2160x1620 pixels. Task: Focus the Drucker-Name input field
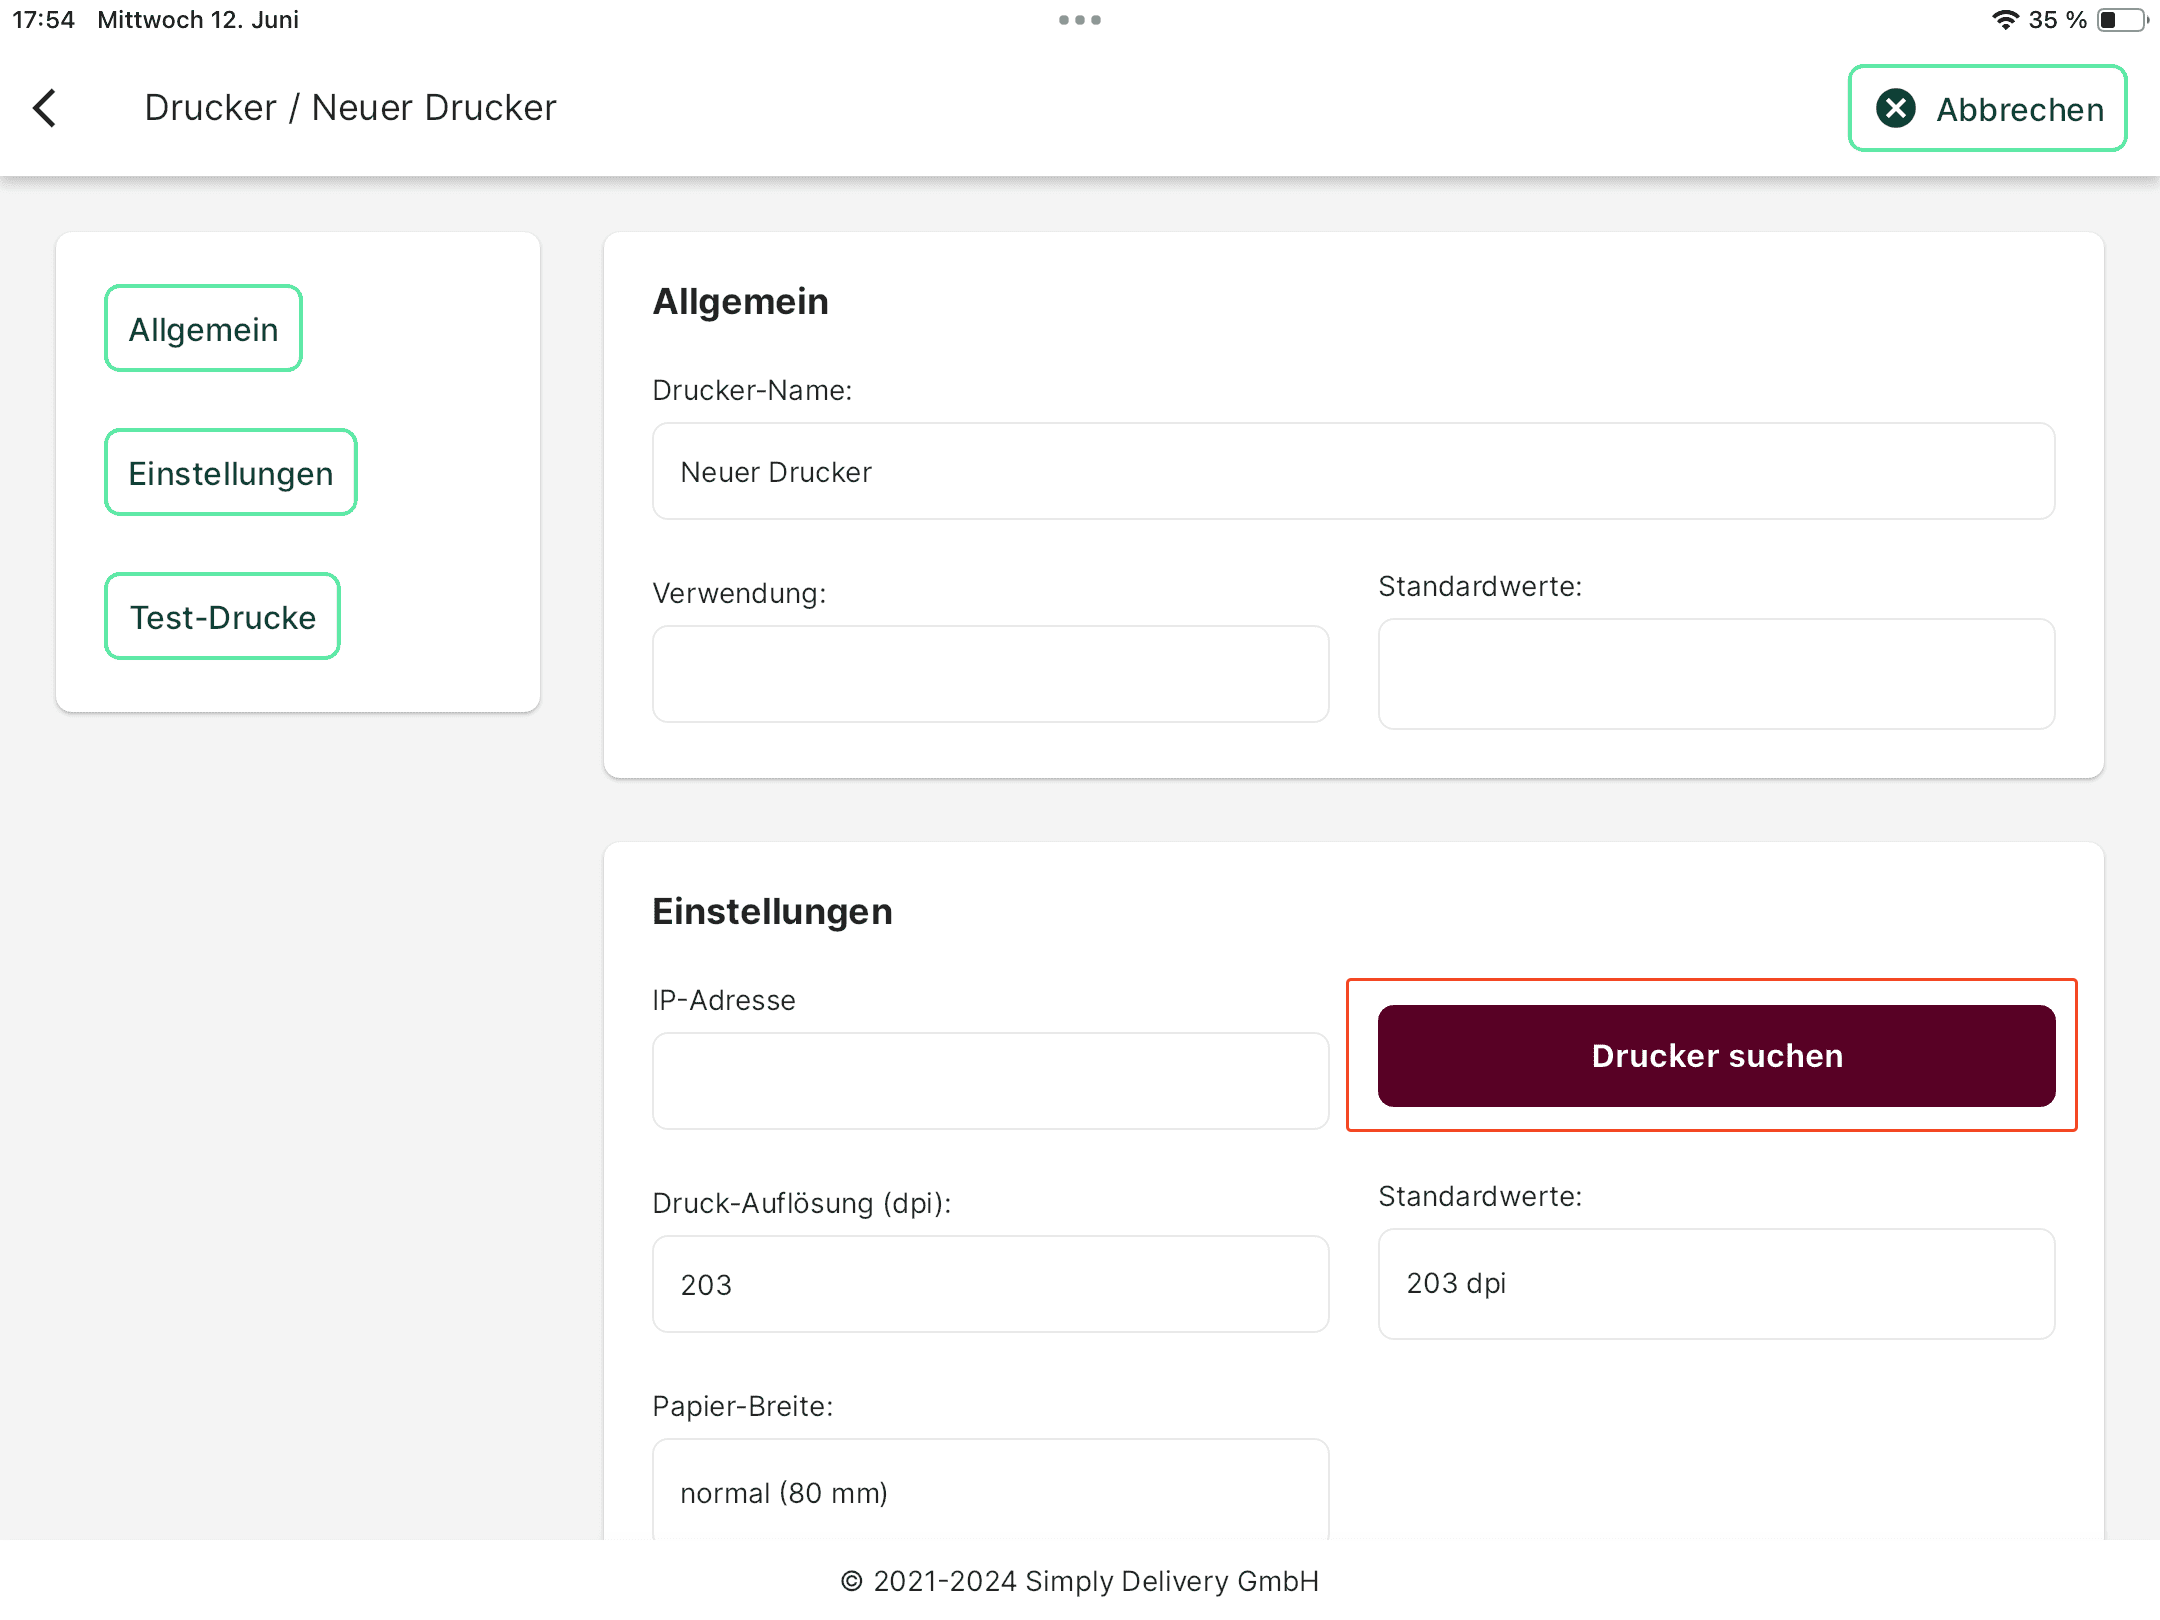pyautogui.click(x=1353, y=471)
